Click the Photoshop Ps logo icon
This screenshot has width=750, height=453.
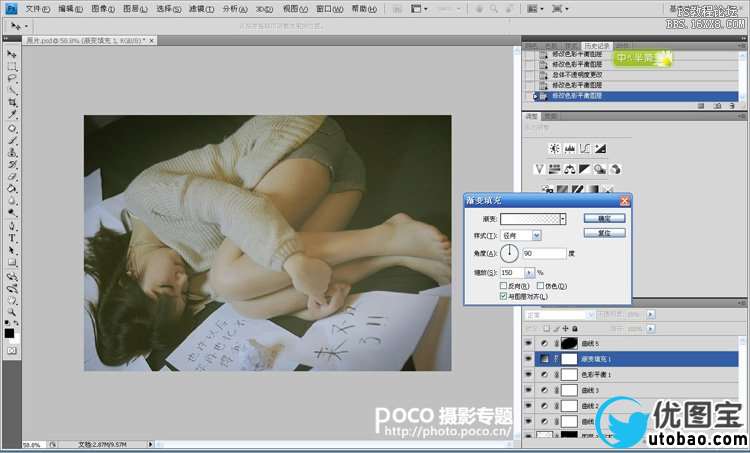pyautogui.click(x=11, y=8)
